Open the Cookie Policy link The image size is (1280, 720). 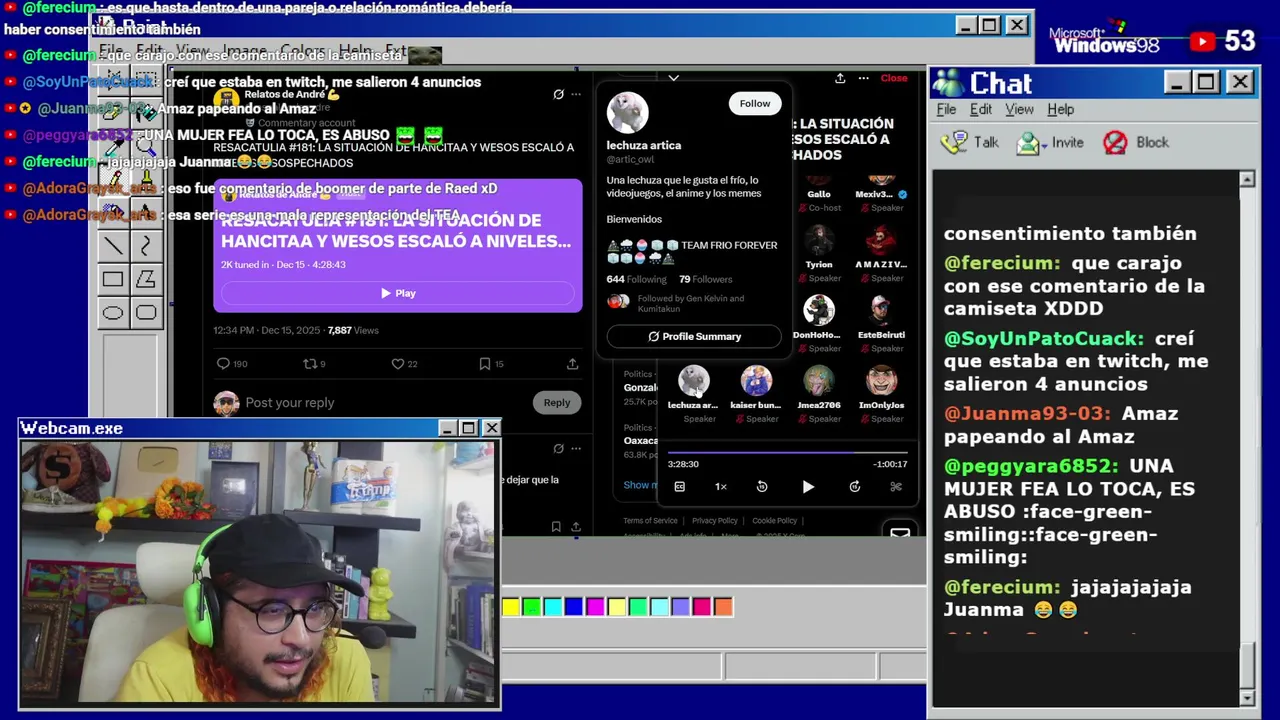pyautogui.click(x=775, y=521)
